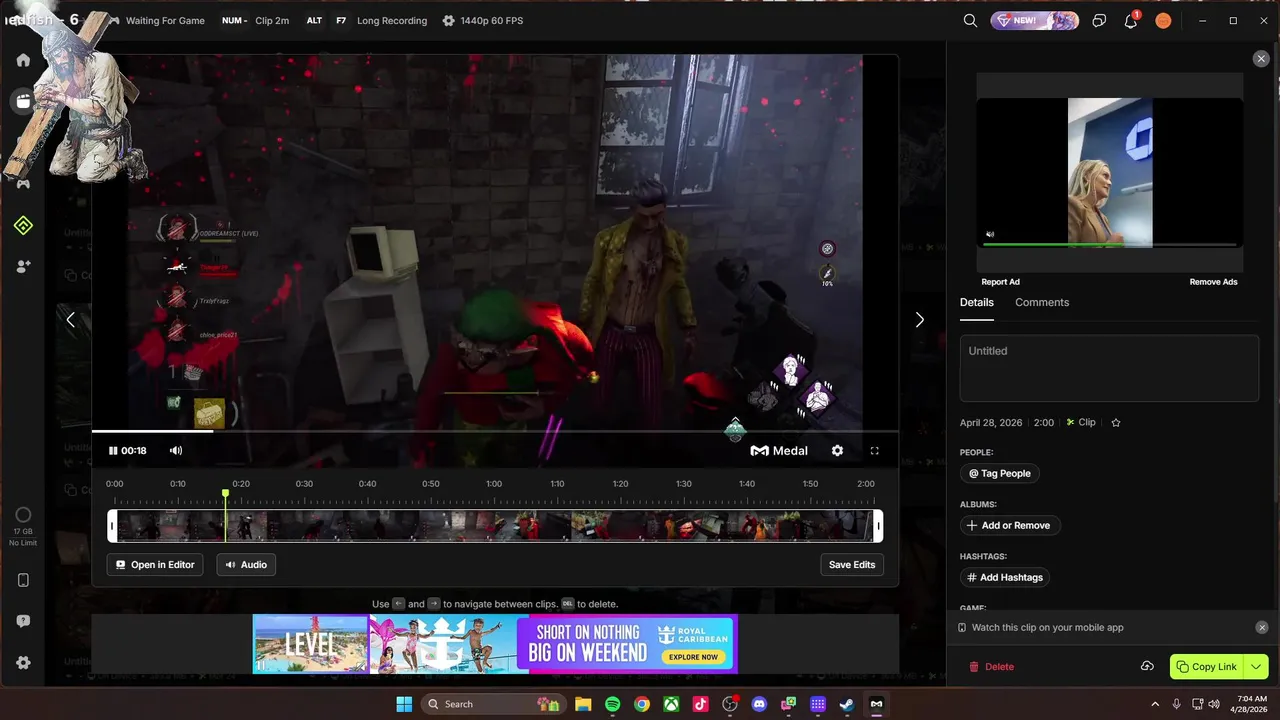
Task: Click the clip filmstrip at 1:30
Action: pyautogui.click(x=683, y=526)
